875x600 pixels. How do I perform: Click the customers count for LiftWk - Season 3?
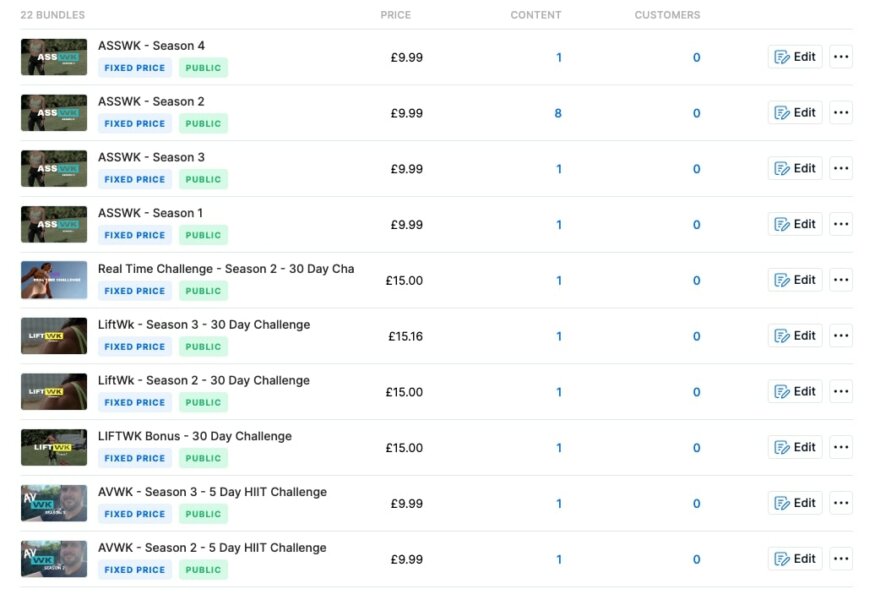(696, 335)
